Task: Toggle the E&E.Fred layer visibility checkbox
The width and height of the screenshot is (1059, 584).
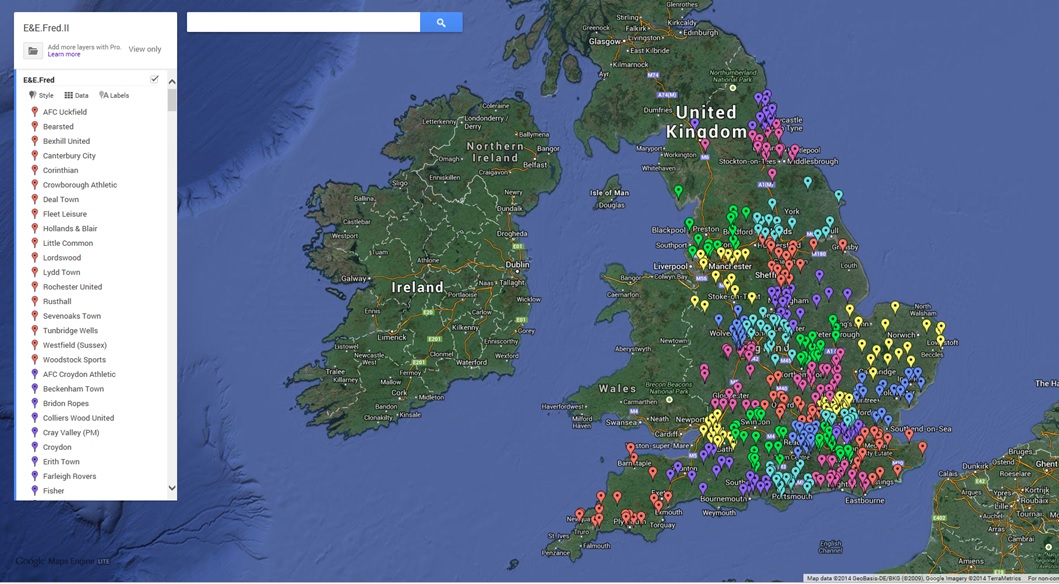Action: click(154, 79)
